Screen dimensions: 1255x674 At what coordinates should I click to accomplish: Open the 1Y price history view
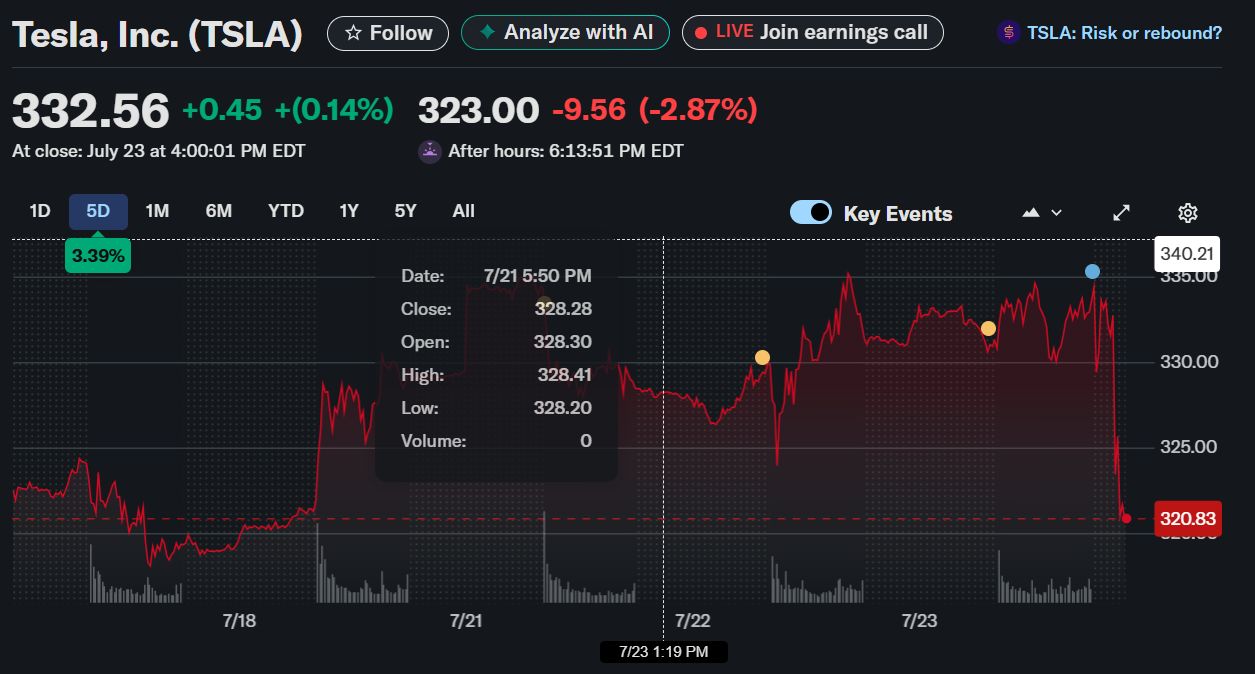tap(349, 211)
